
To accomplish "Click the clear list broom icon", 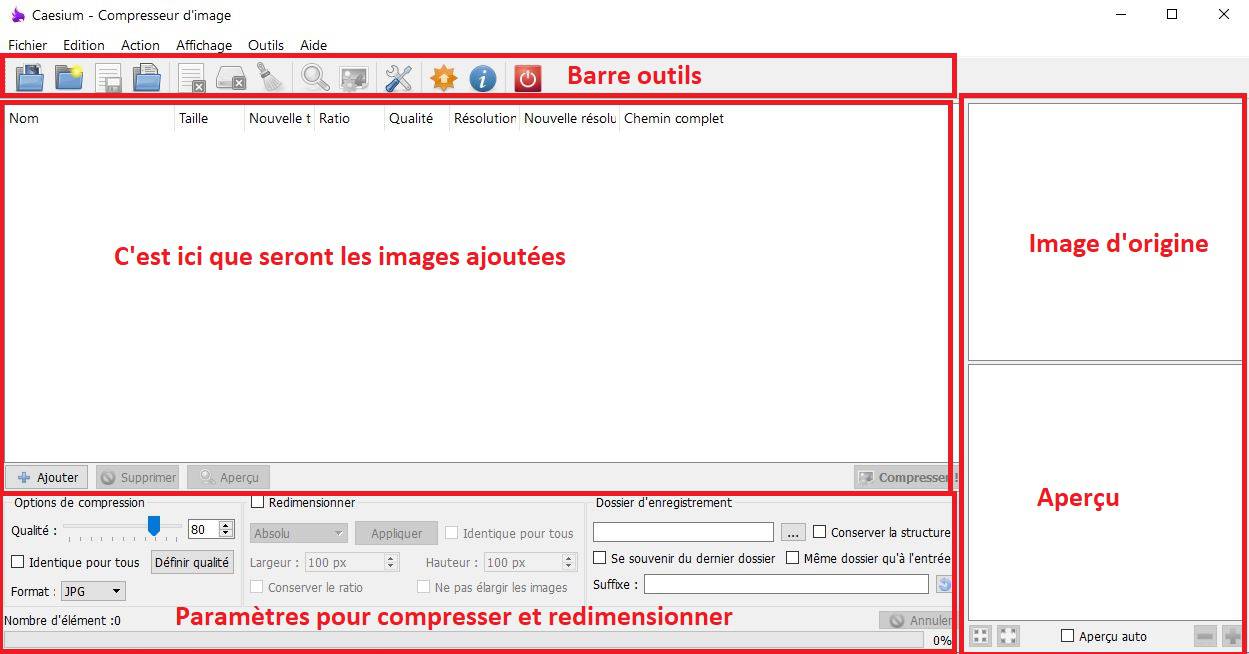I will click(270, 77).
